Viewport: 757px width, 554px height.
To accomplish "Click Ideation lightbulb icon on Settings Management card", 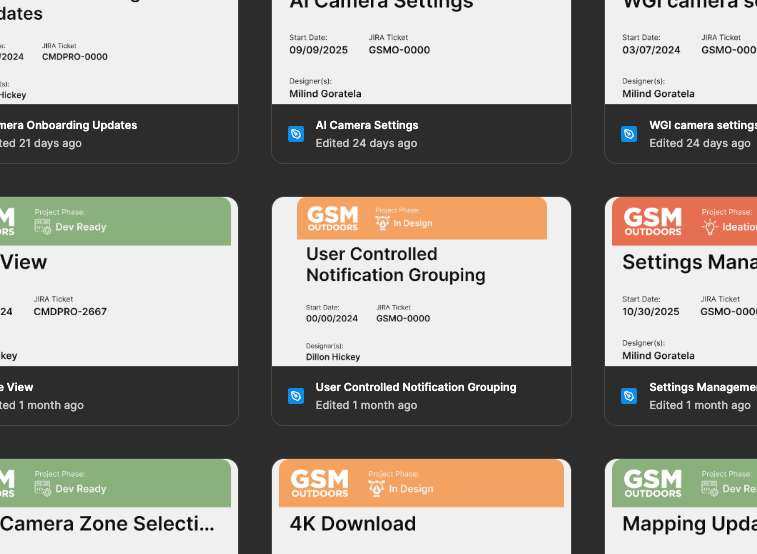I will click(x=710, y=226).
